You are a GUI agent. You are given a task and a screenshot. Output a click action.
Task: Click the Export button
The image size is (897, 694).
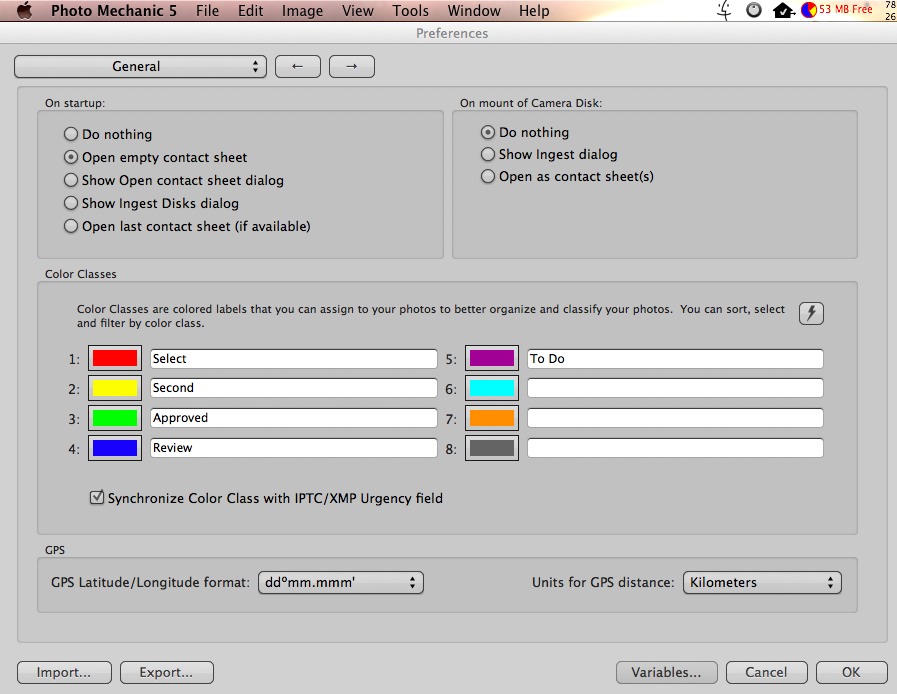coord(166,672)
